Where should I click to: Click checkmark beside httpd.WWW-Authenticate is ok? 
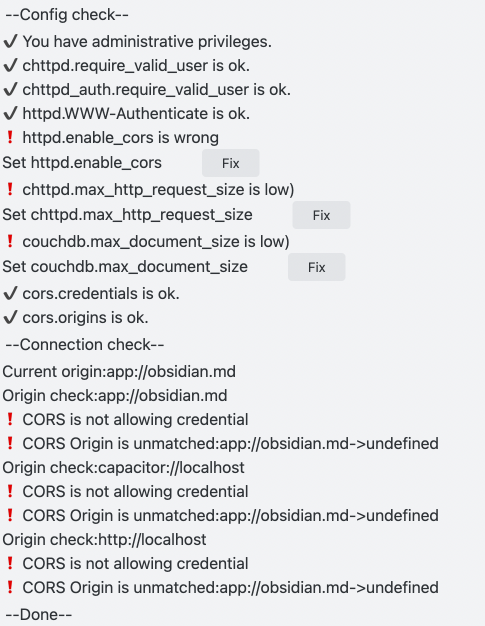click(10, 113)
